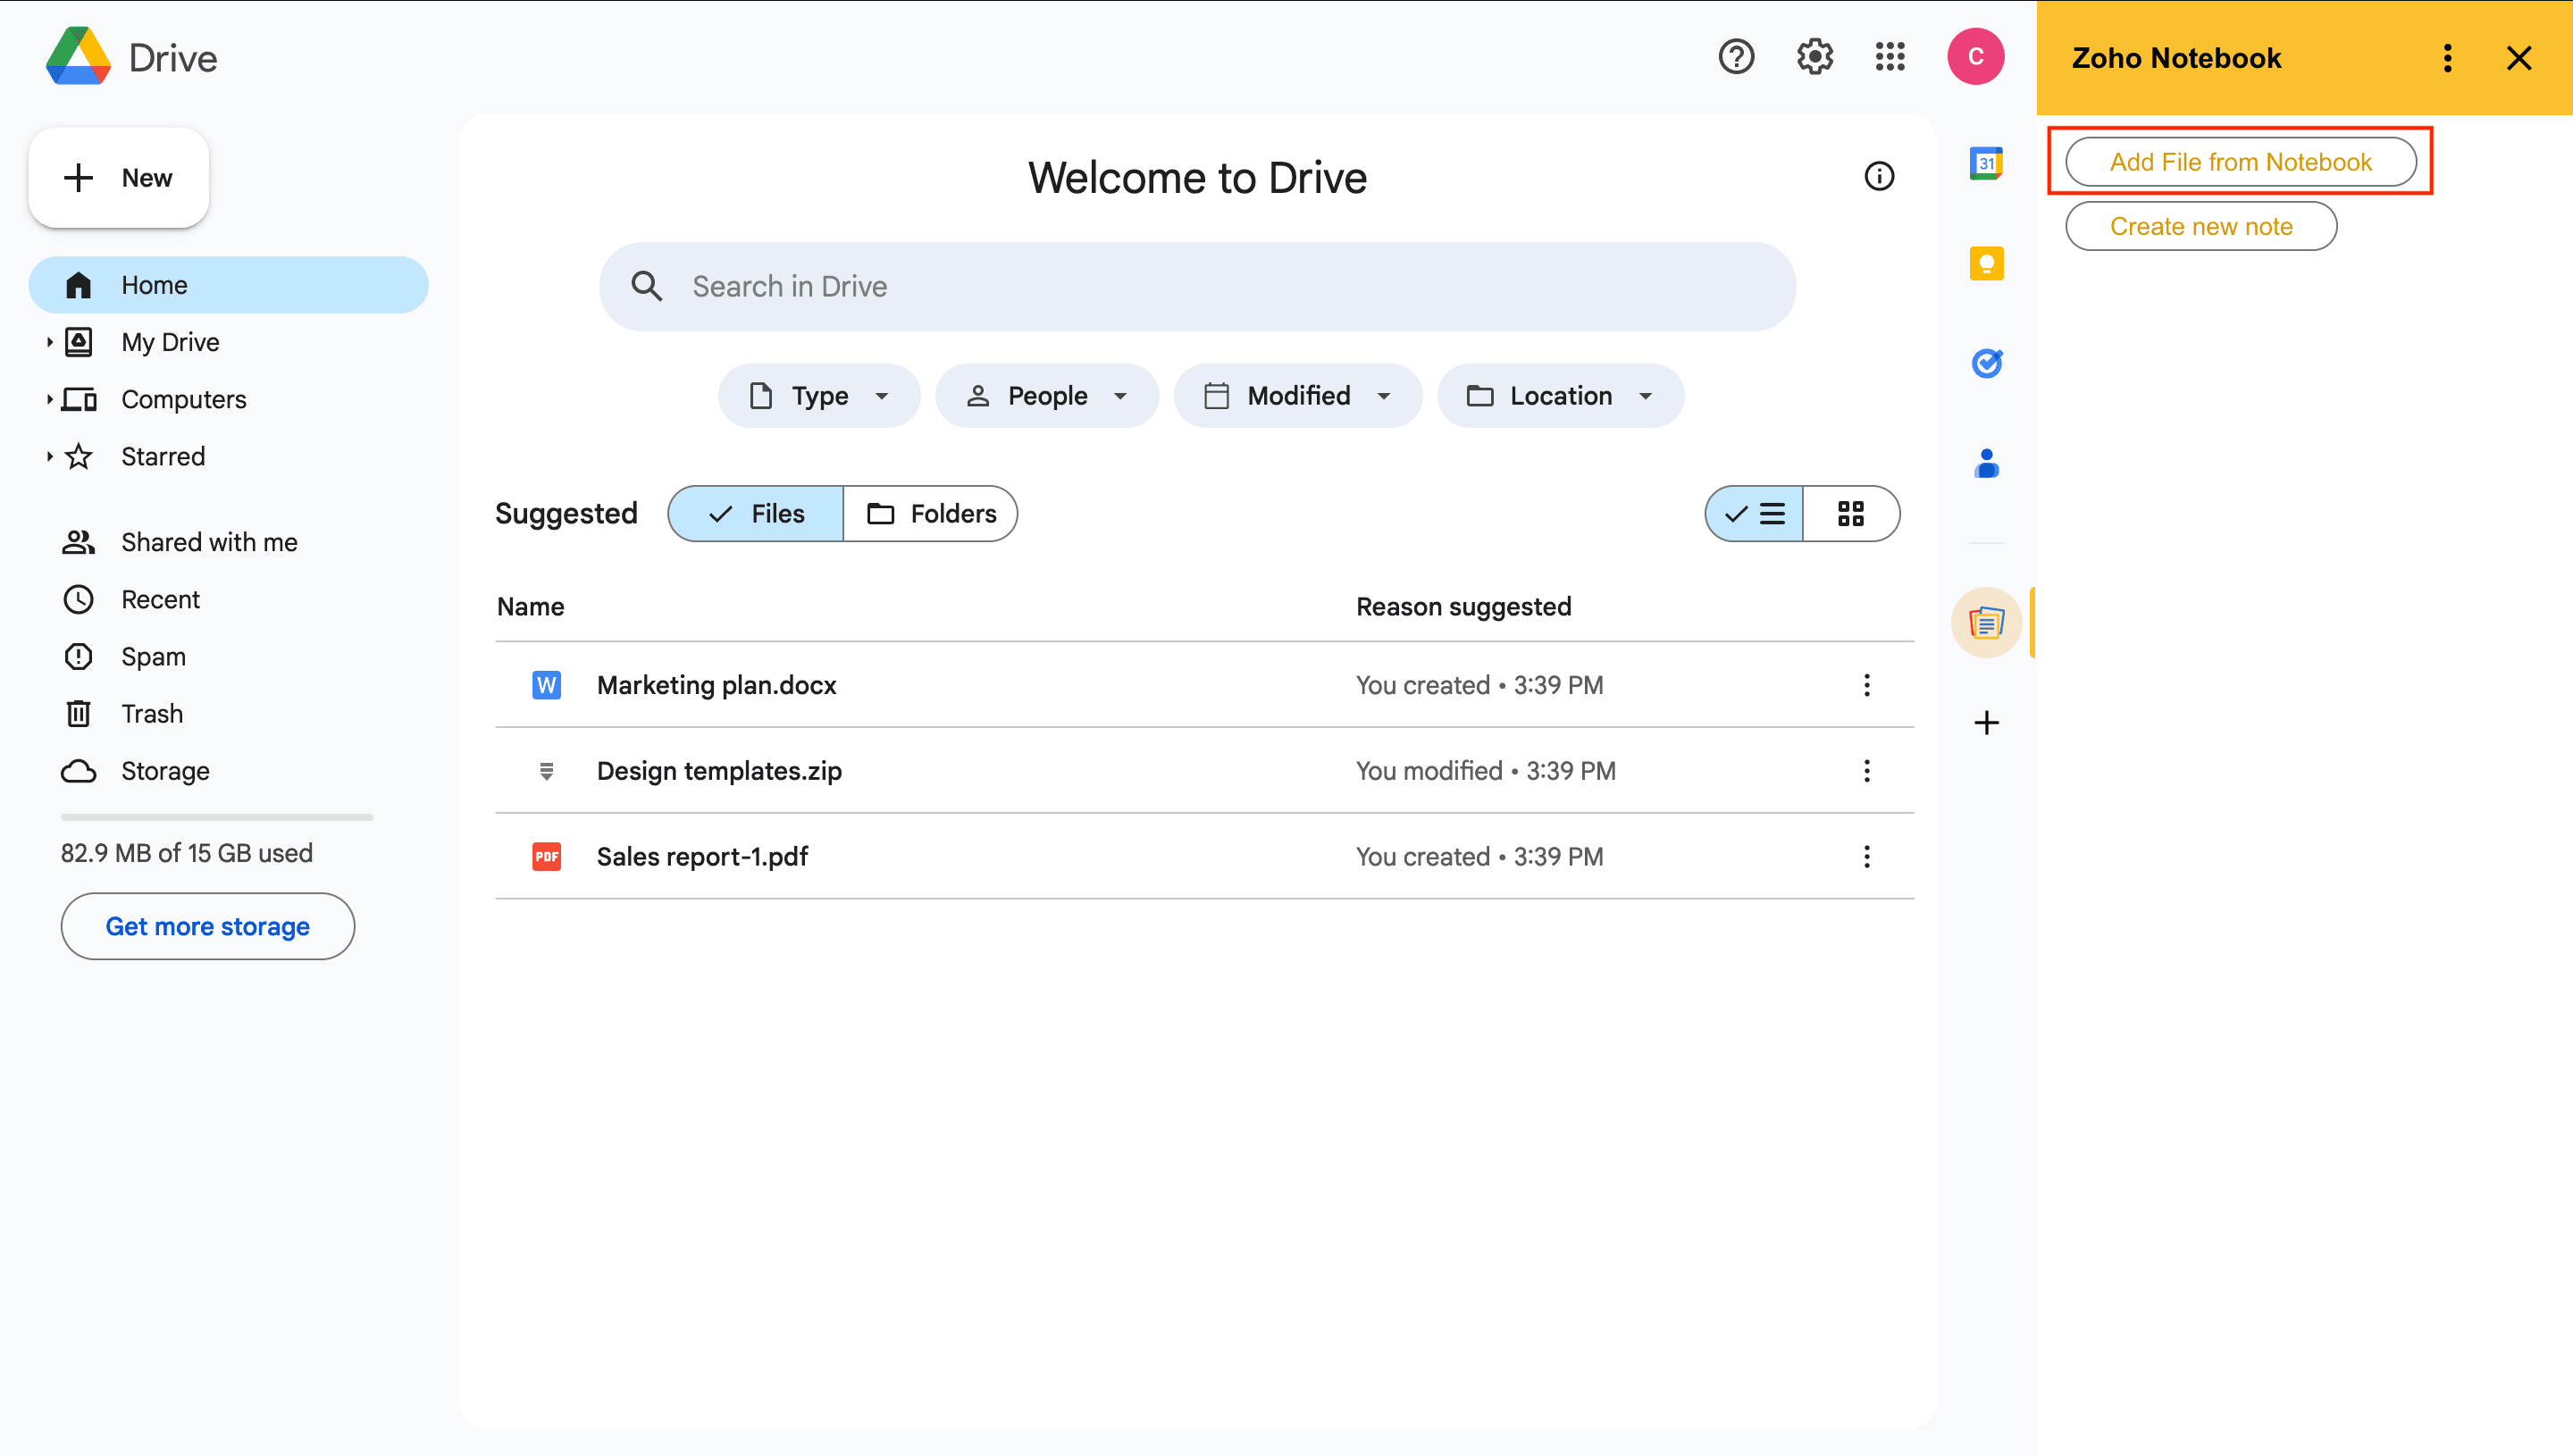The image size is (2573, 1456).
Task: Go to Shared with me
Action: pyautogui.click(x=208, y=542)
